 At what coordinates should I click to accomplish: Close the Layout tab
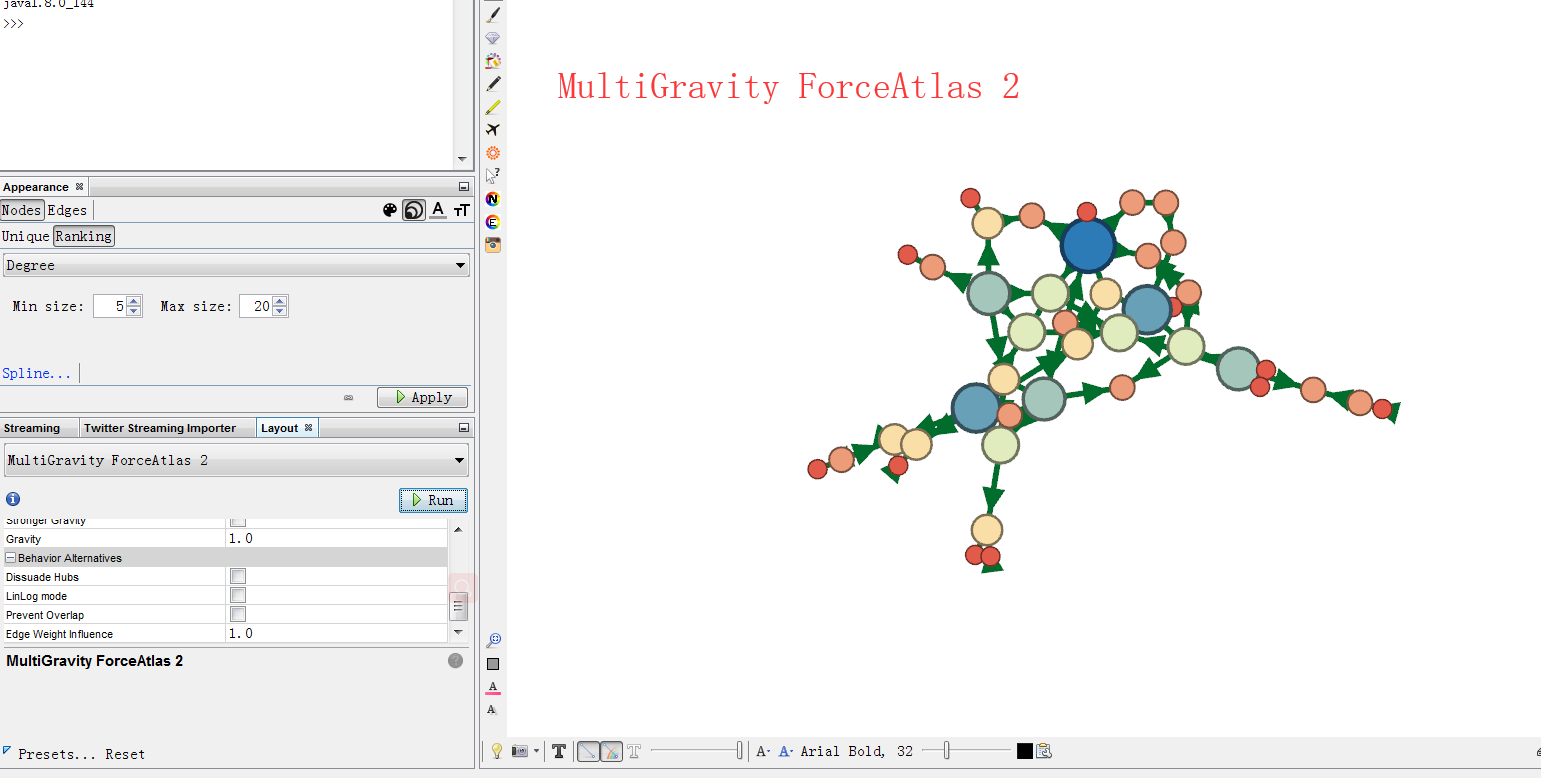point(309,428)
